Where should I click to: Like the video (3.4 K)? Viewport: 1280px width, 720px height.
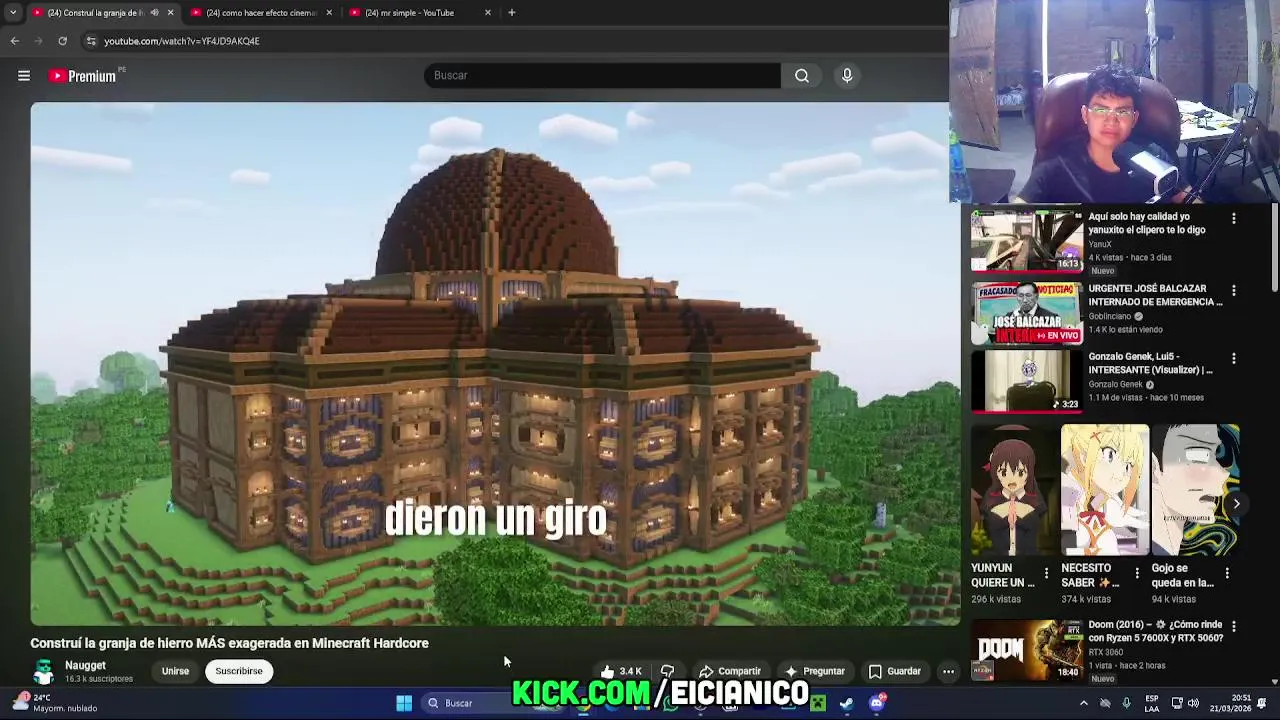[x=621, y=671]
